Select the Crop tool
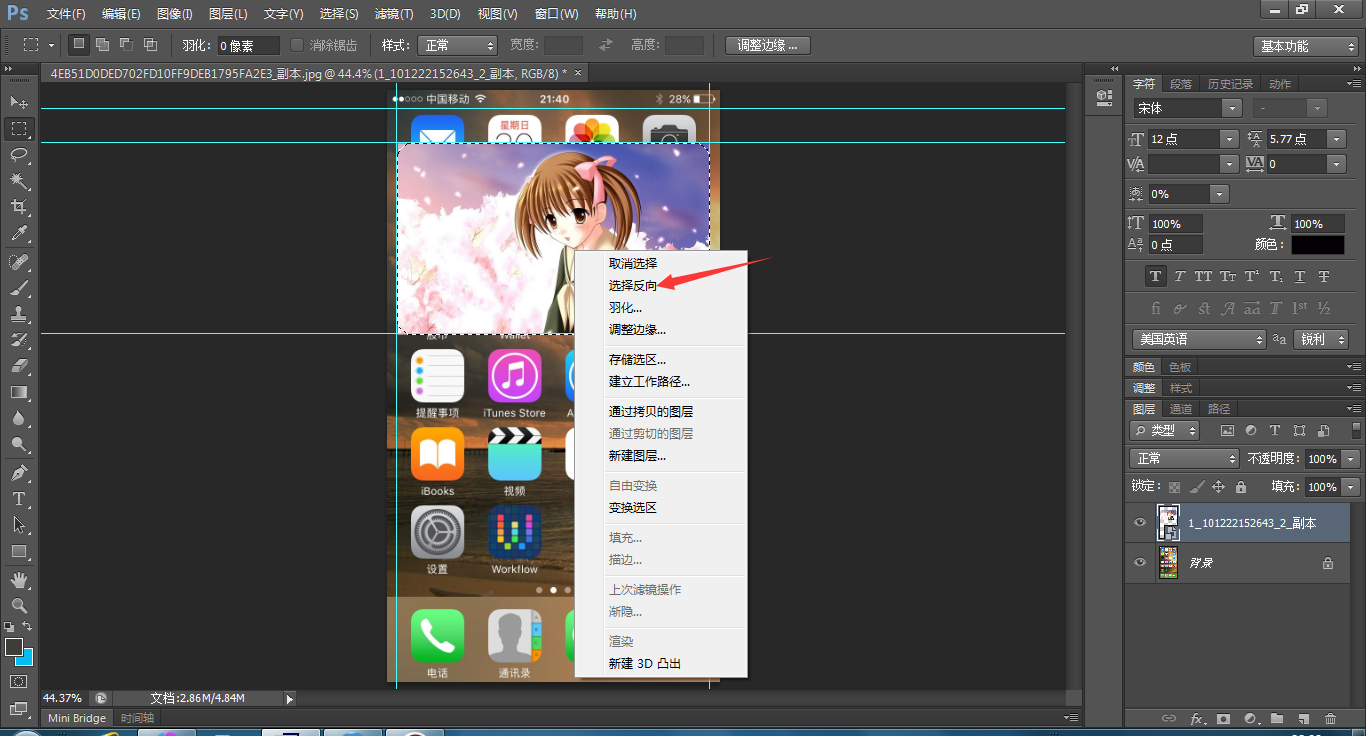Viewport: 1366px width, 736px height. [19, 207]
